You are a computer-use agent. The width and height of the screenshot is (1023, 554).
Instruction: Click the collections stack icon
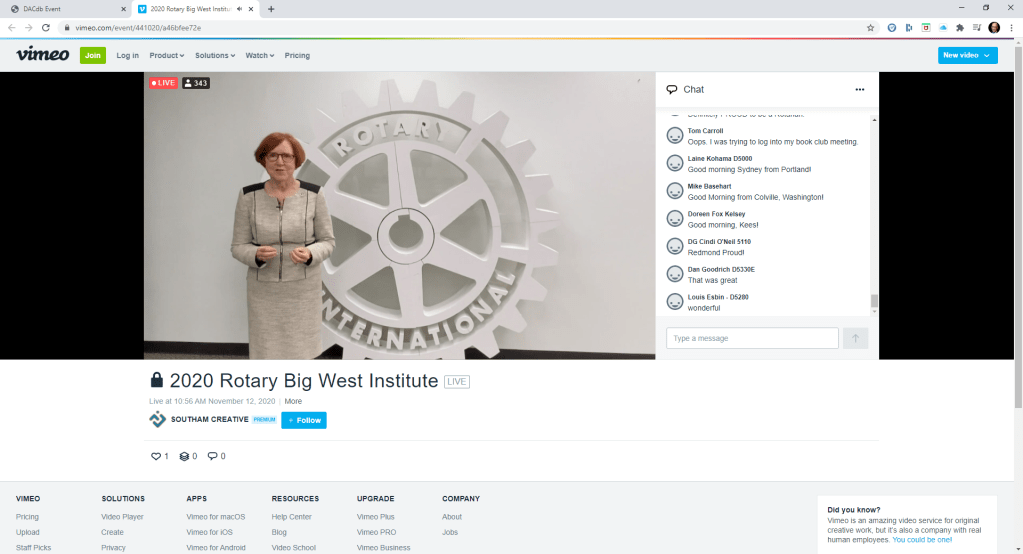click(184, 456)
